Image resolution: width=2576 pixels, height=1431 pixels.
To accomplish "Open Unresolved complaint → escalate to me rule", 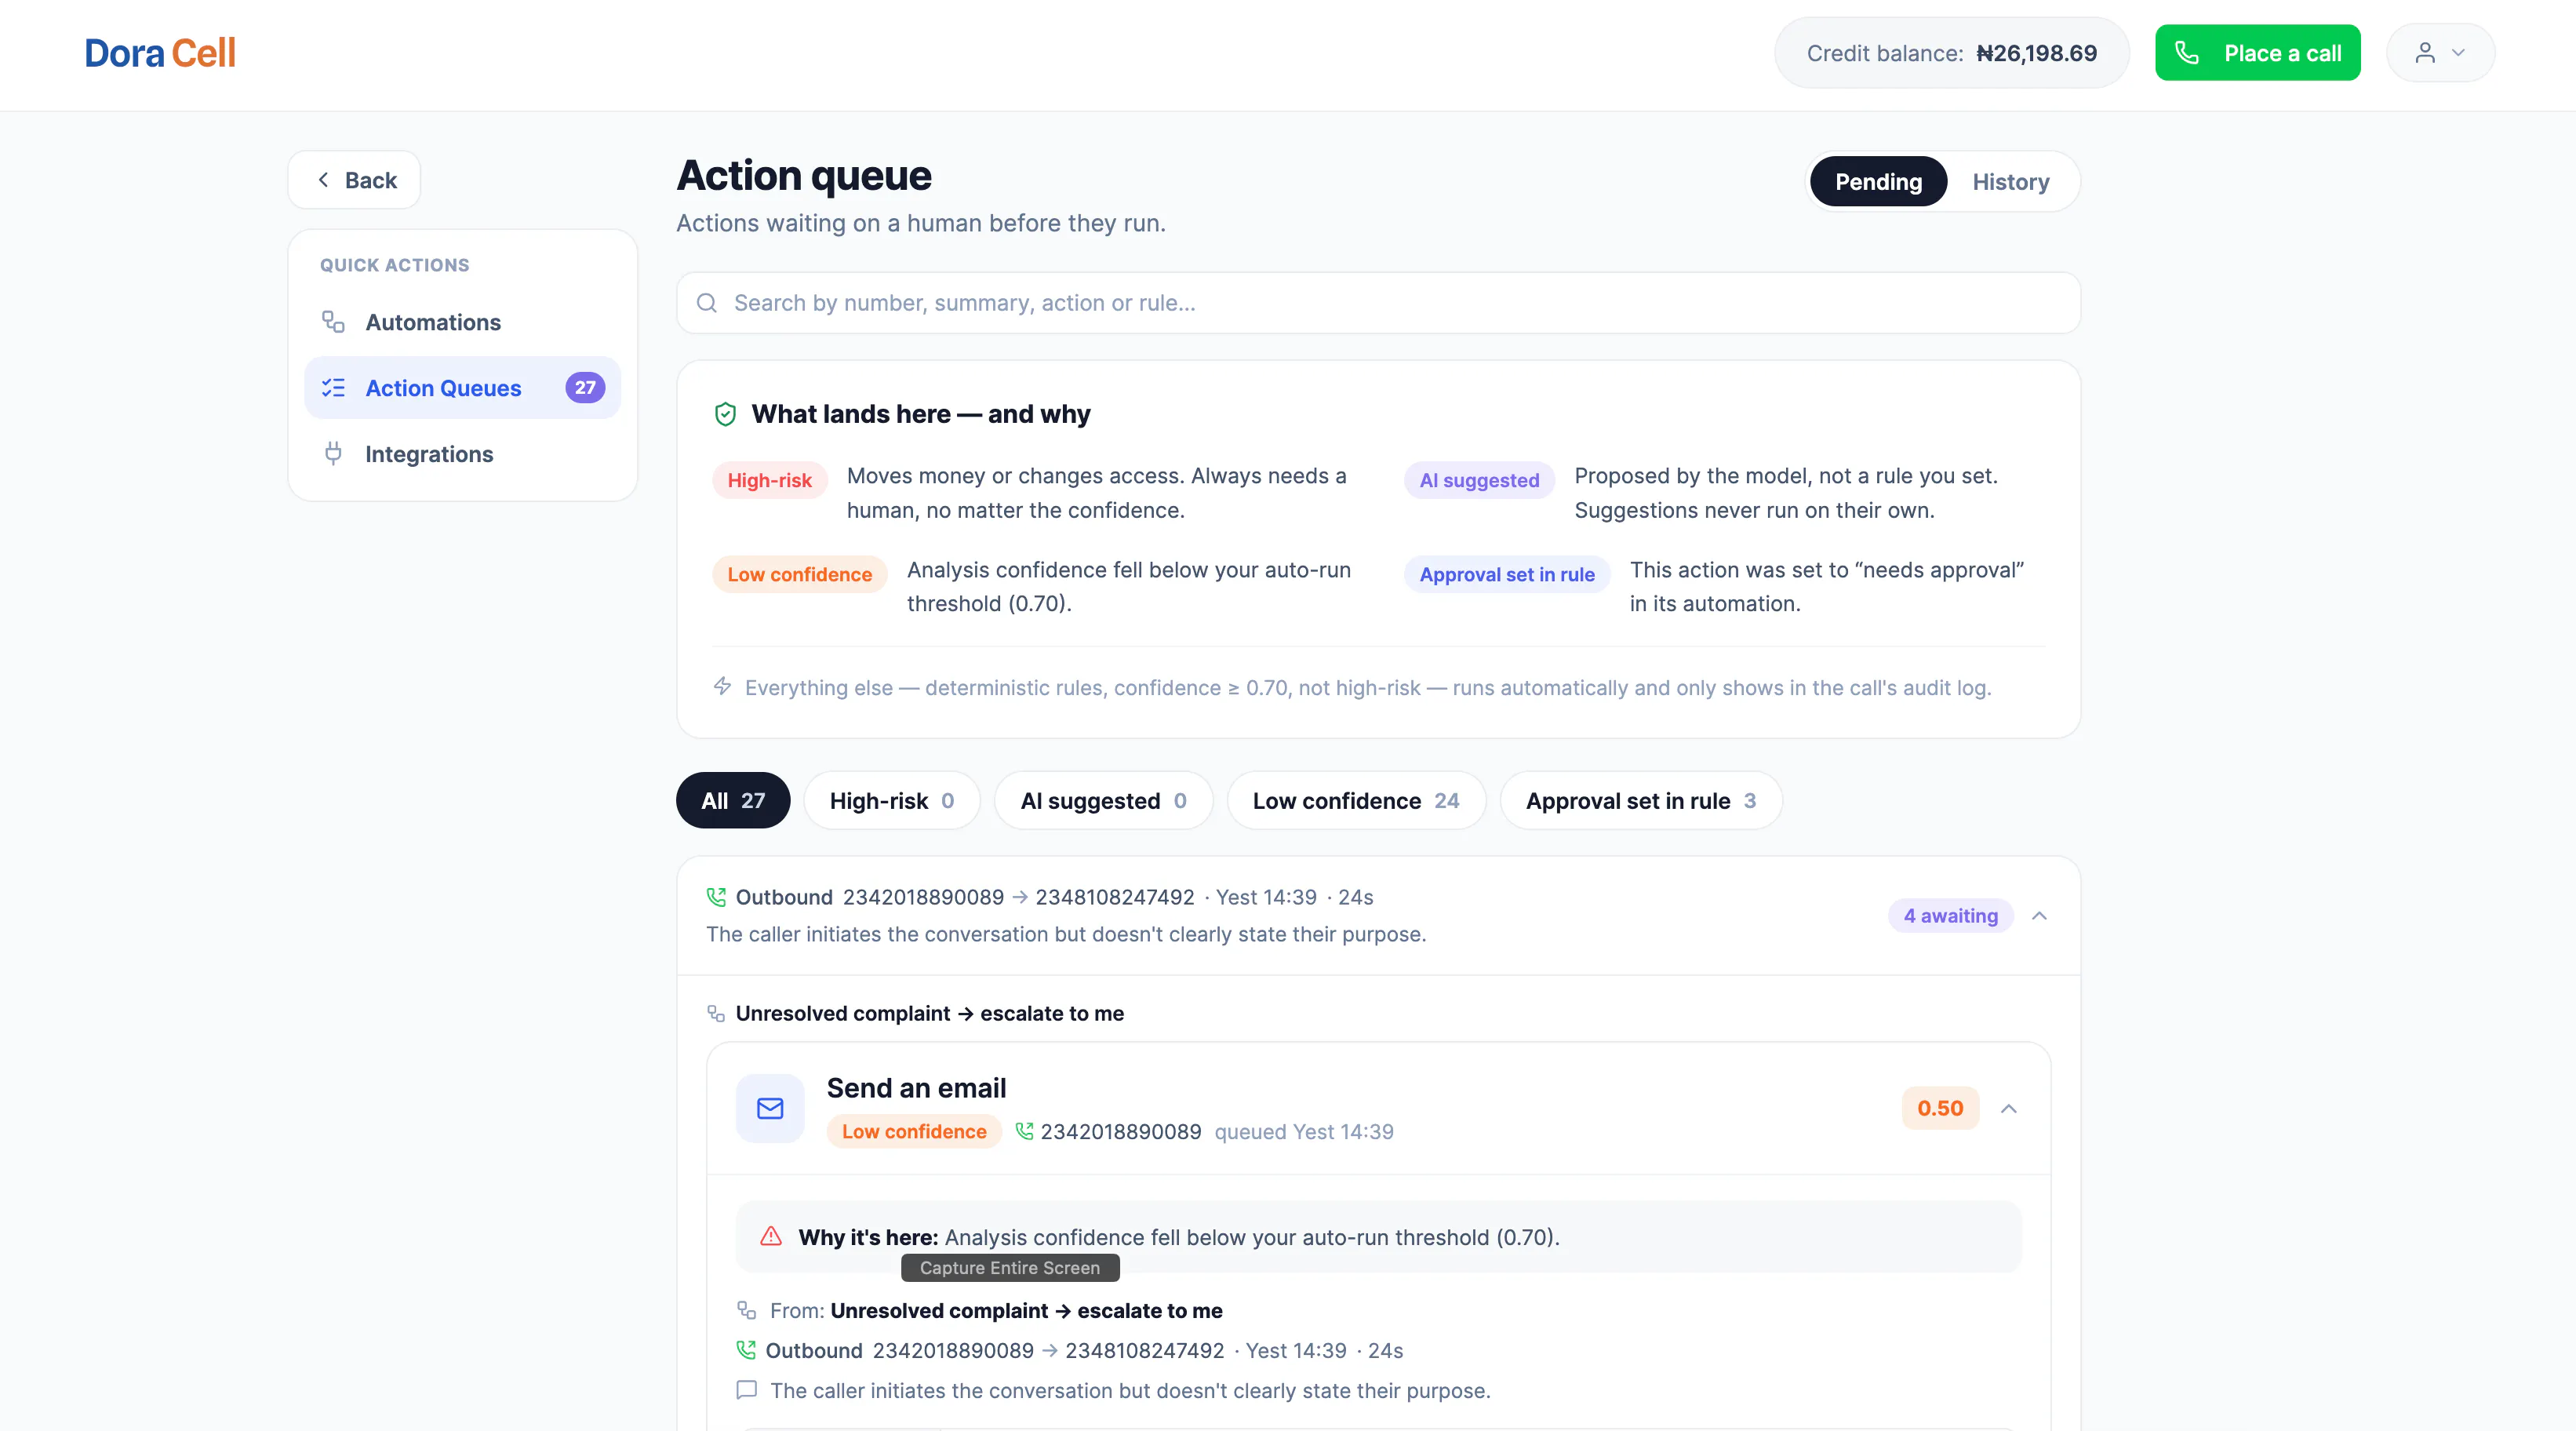I will 930,1014.
